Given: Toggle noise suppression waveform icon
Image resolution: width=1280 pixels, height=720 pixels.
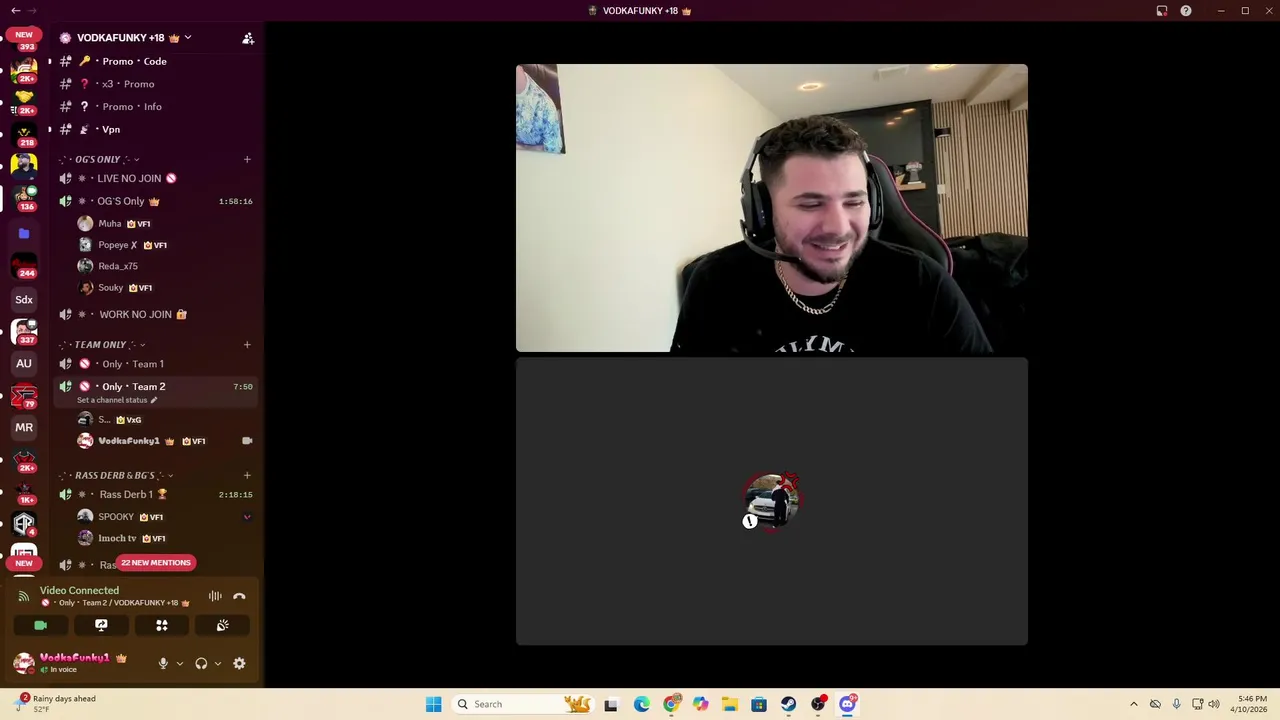Looking at the screenshot, I should [x=215, y=596].
